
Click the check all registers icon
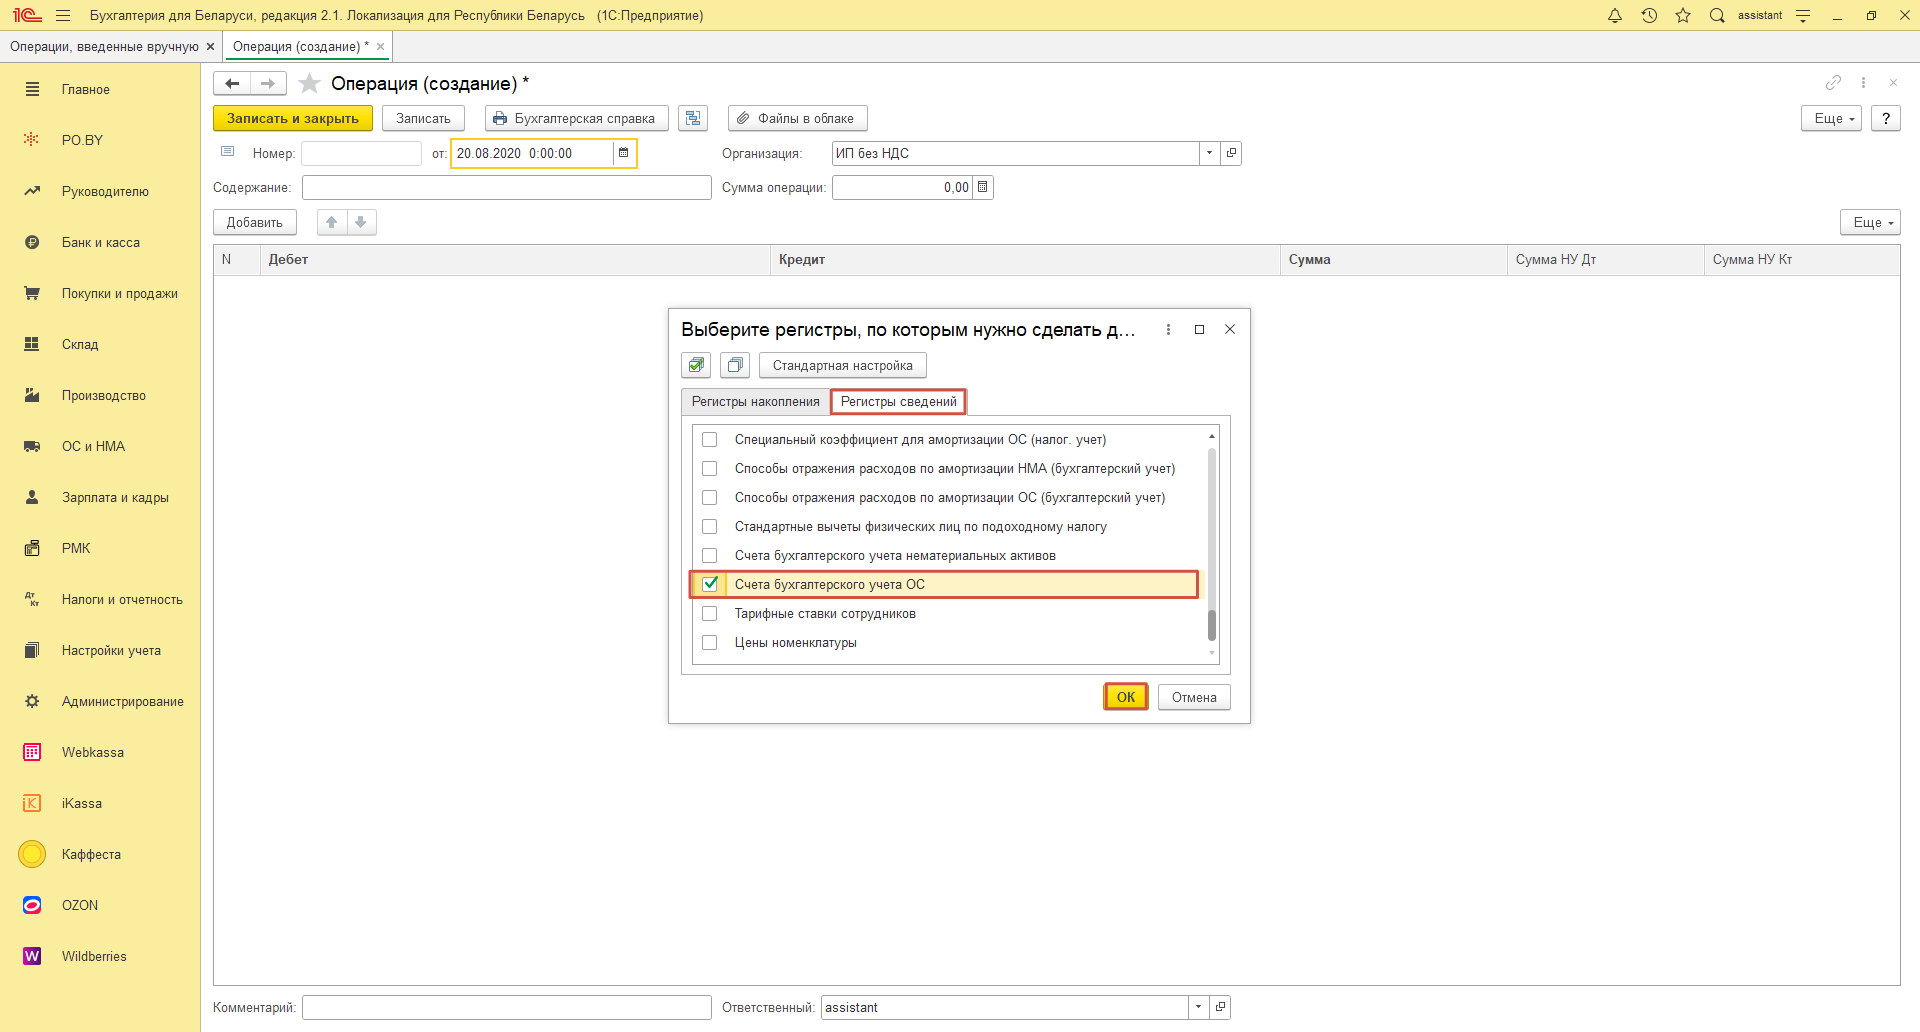tap(696, 365)
